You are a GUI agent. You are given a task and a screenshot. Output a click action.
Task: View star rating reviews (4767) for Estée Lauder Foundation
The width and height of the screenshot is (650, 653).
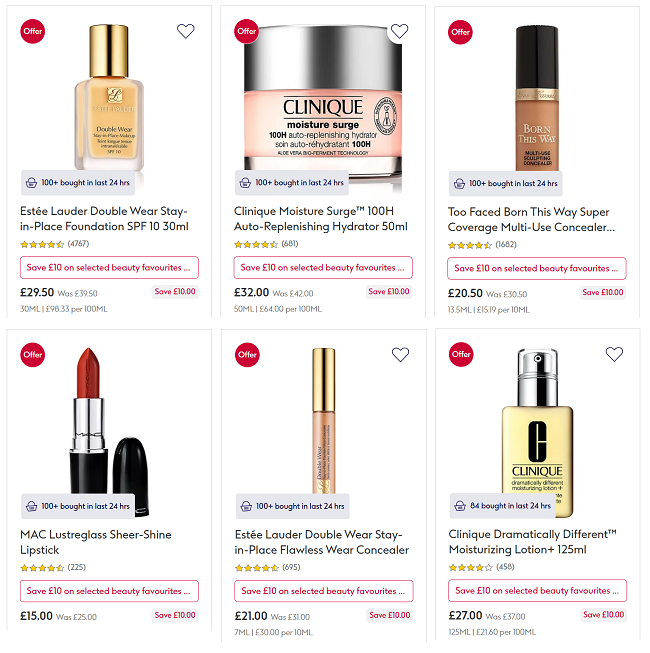coord(55,244)
